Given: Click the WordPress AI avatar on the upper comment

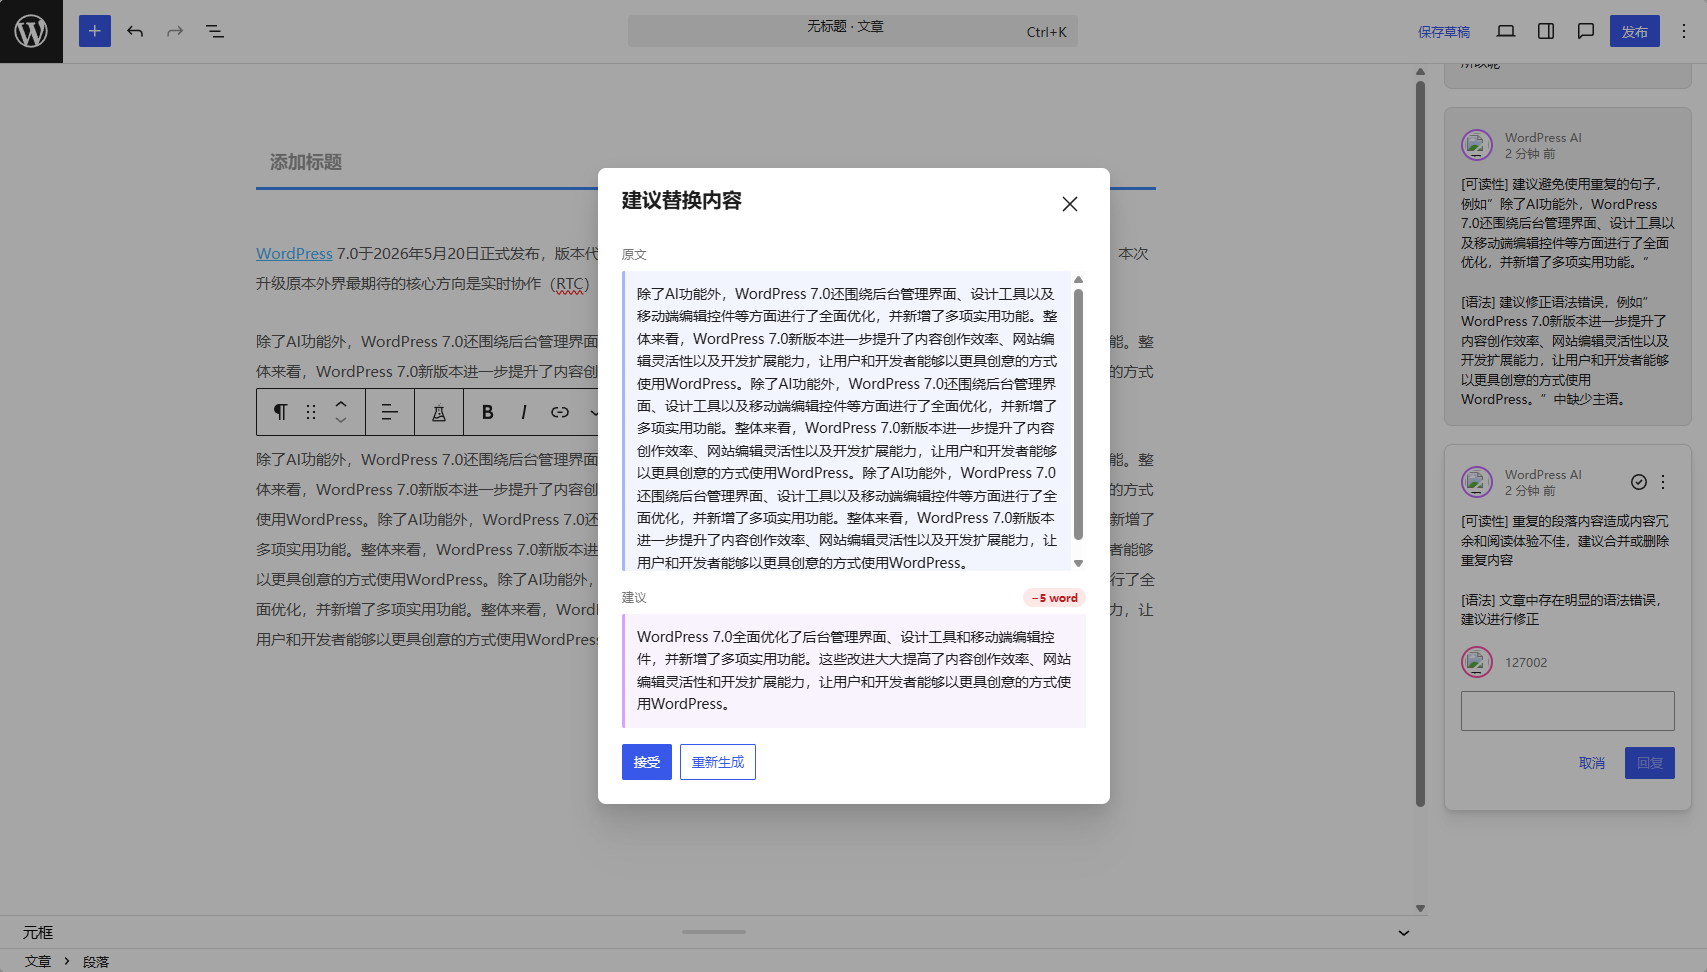Looking at the screenshot, I should 1477,145.
